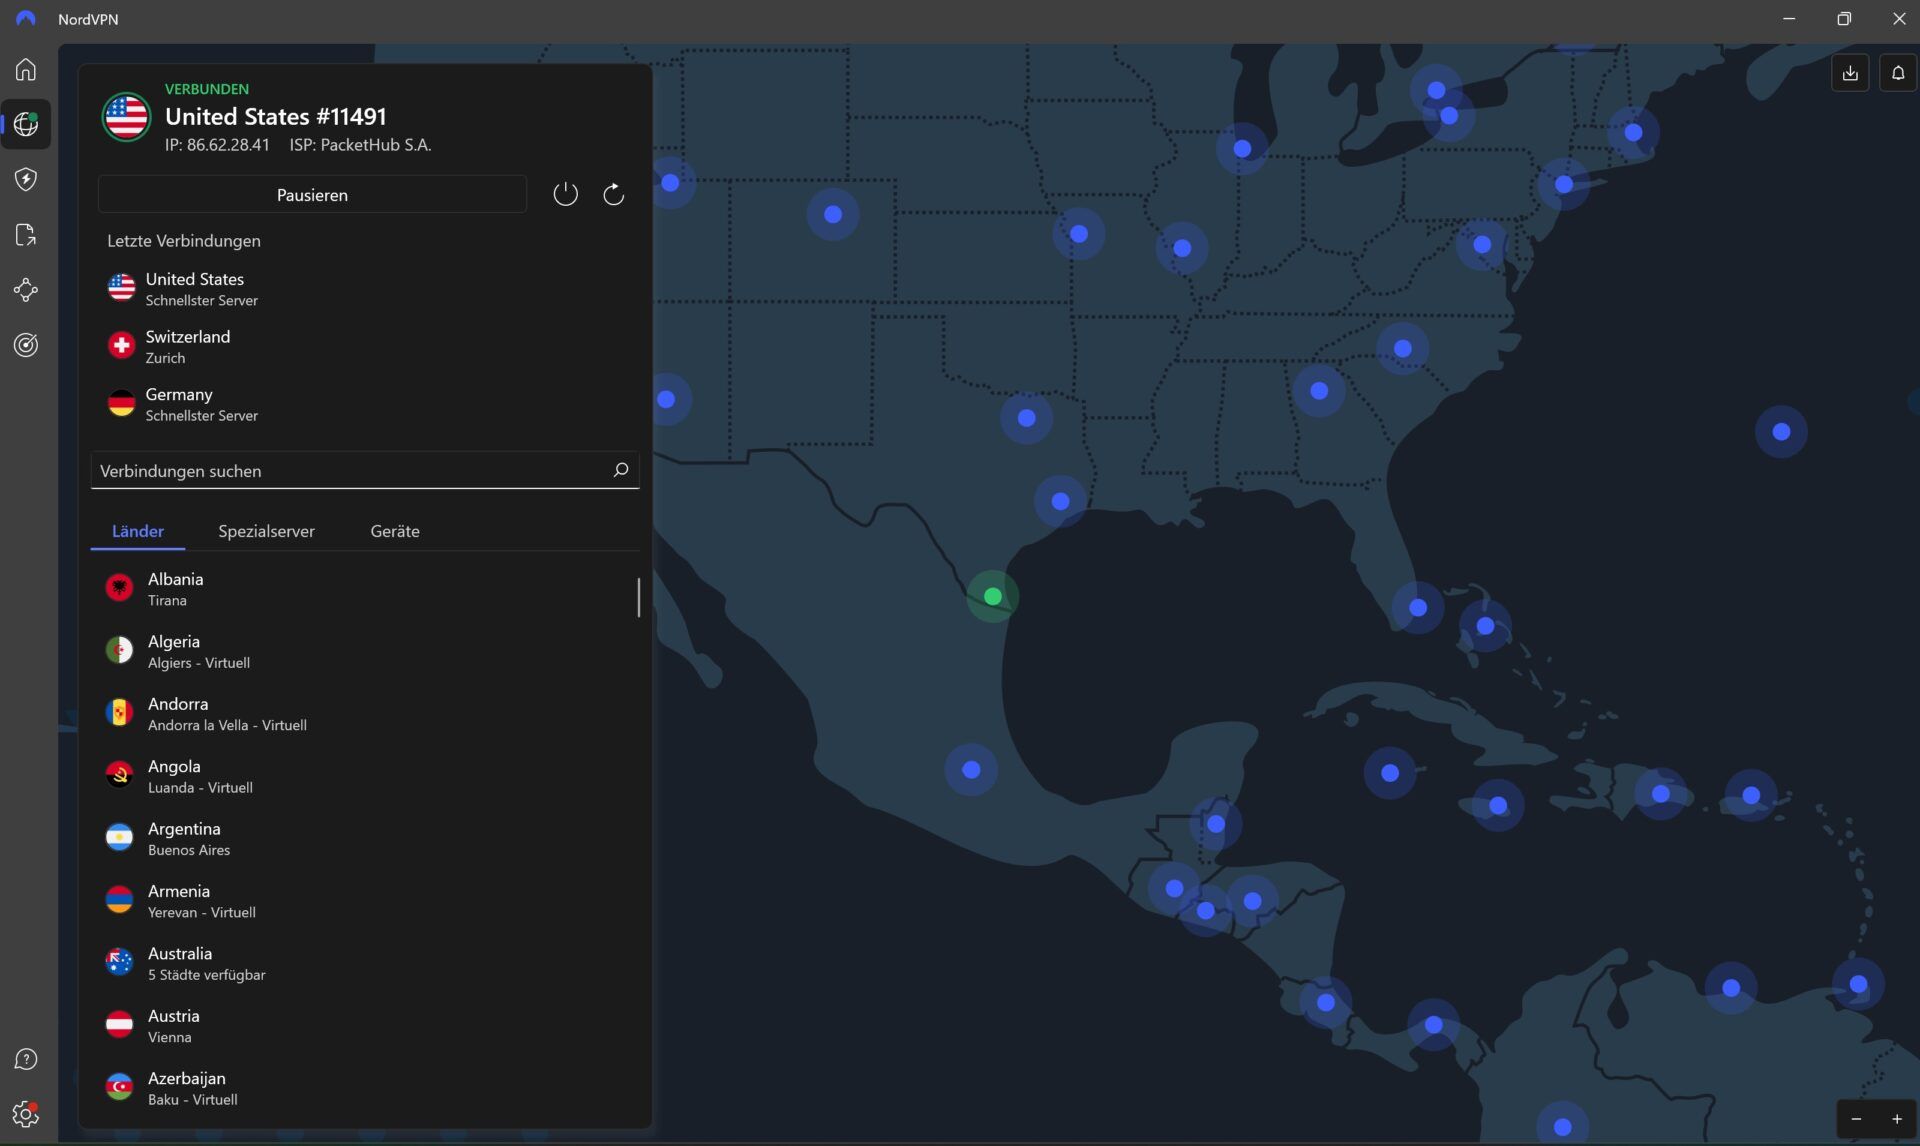Open the Dark Web Monitor target icon
The width and height of the screenshot is (1920, 1146).
(x=26, y=345)
